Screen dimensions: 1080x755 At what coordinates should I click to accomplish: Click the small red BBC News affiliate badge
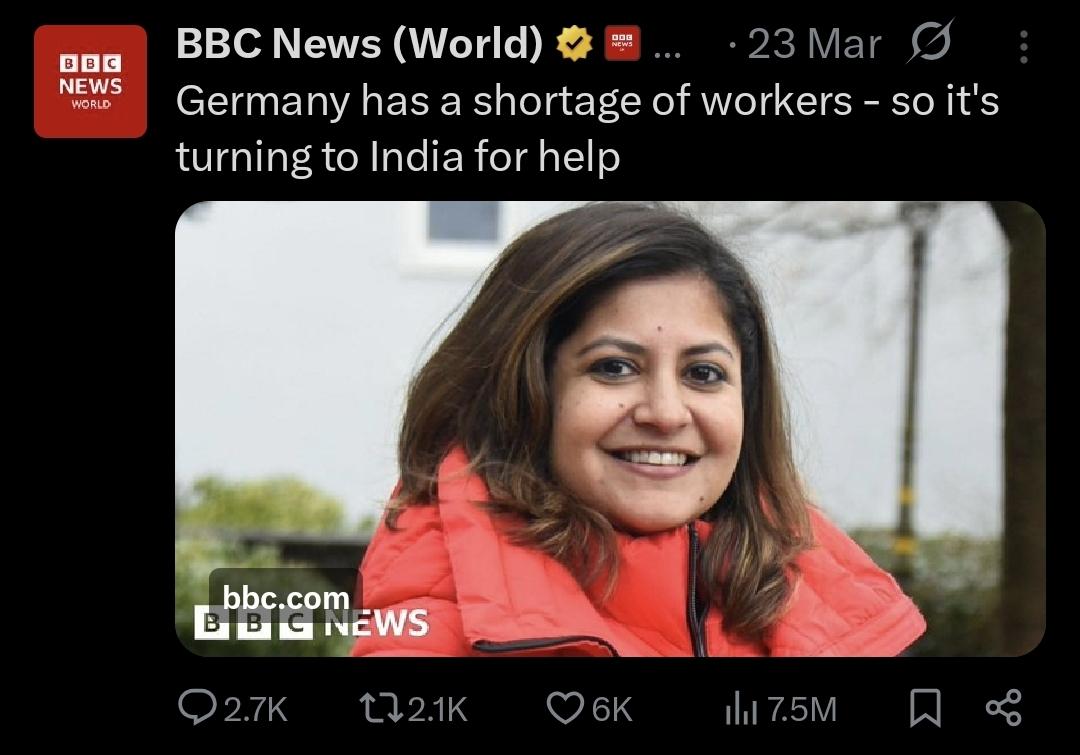point(622,43)
